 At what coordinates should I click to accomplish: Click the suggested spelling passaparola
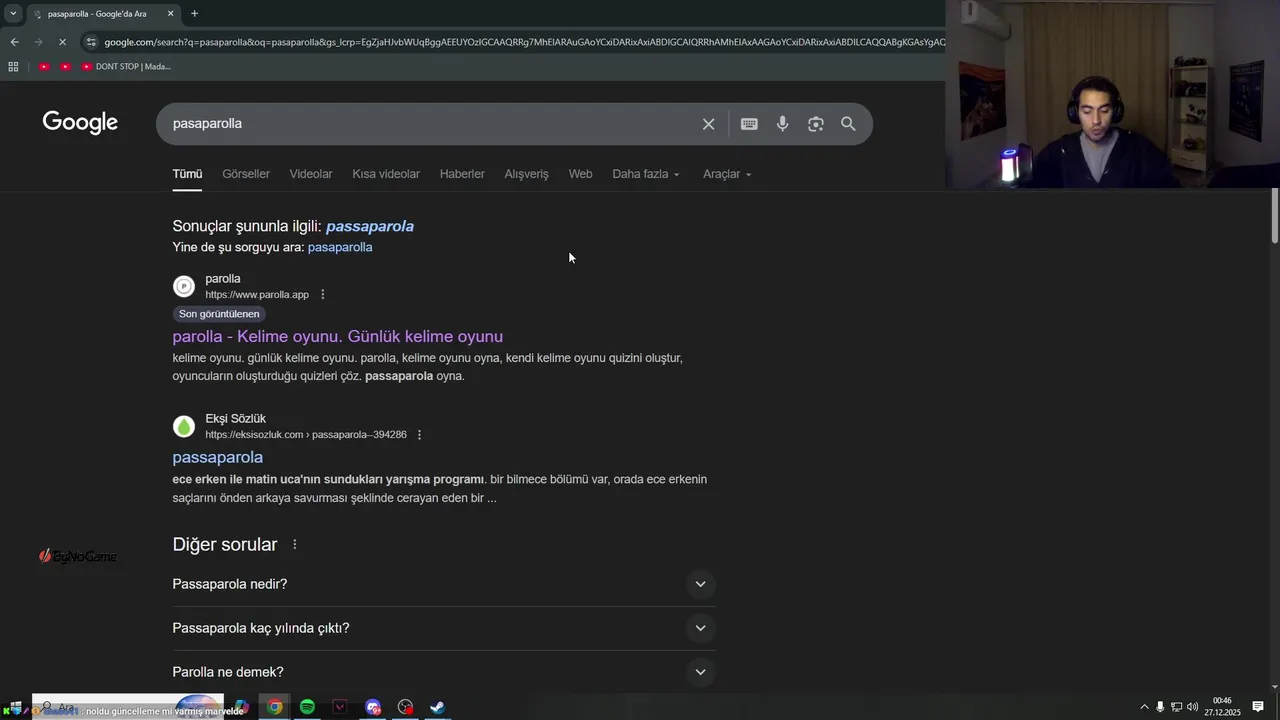click(x=370, y=226)
